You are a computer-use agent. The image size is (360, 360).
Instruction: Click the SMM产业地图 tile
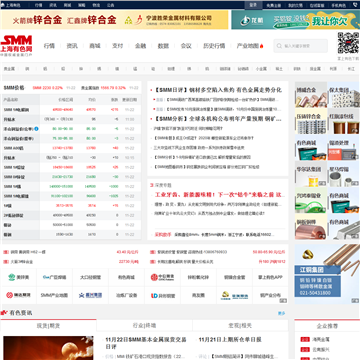click(x=55, y=295)
